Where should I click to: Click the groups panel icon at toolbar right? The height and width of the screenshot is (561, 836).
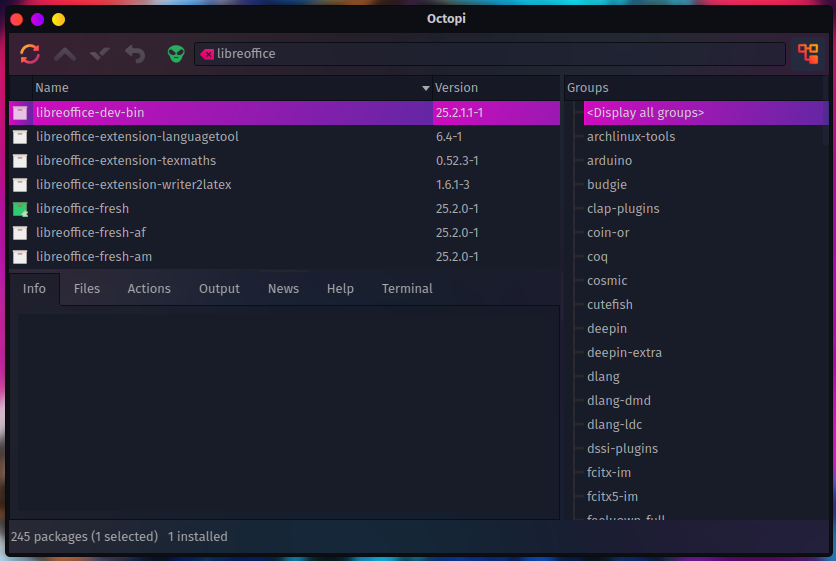pos(807,54)
